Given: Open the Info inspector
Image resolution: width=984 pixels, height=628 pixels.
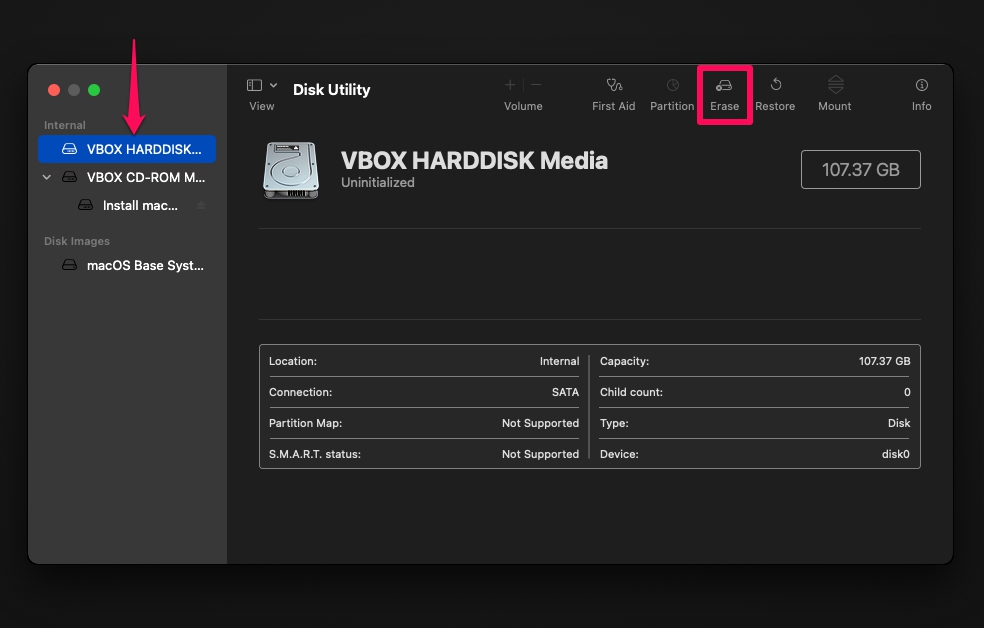Looking at the screenshot, I should click(x=921, y=85).
